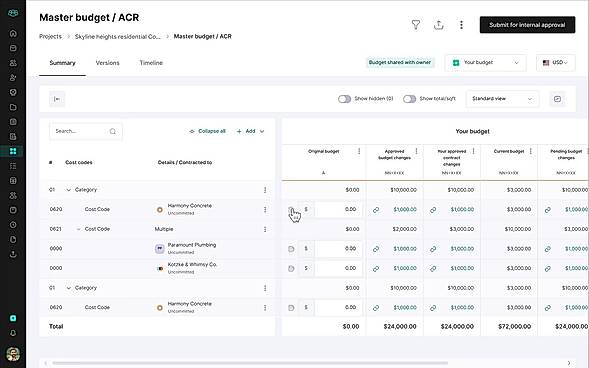Enable Show total/sqft switch
This screenshot has height=368, width=589.
pyautogui.click(x=409, y=99)
